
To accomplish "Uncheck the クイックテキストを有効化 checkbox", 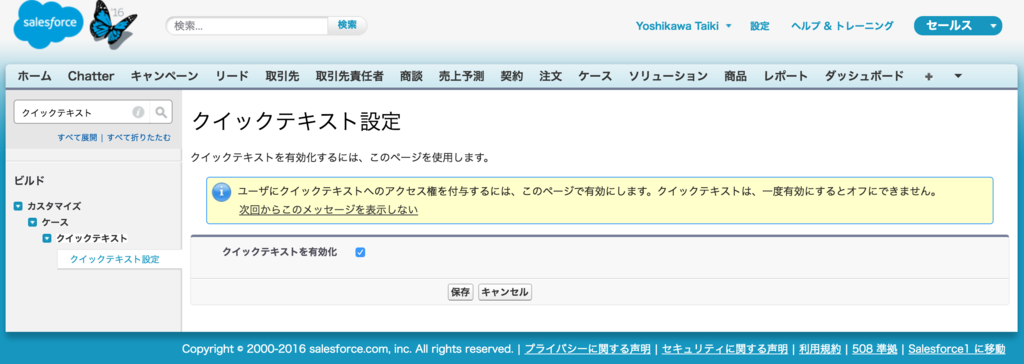I will tap(360, 252).
